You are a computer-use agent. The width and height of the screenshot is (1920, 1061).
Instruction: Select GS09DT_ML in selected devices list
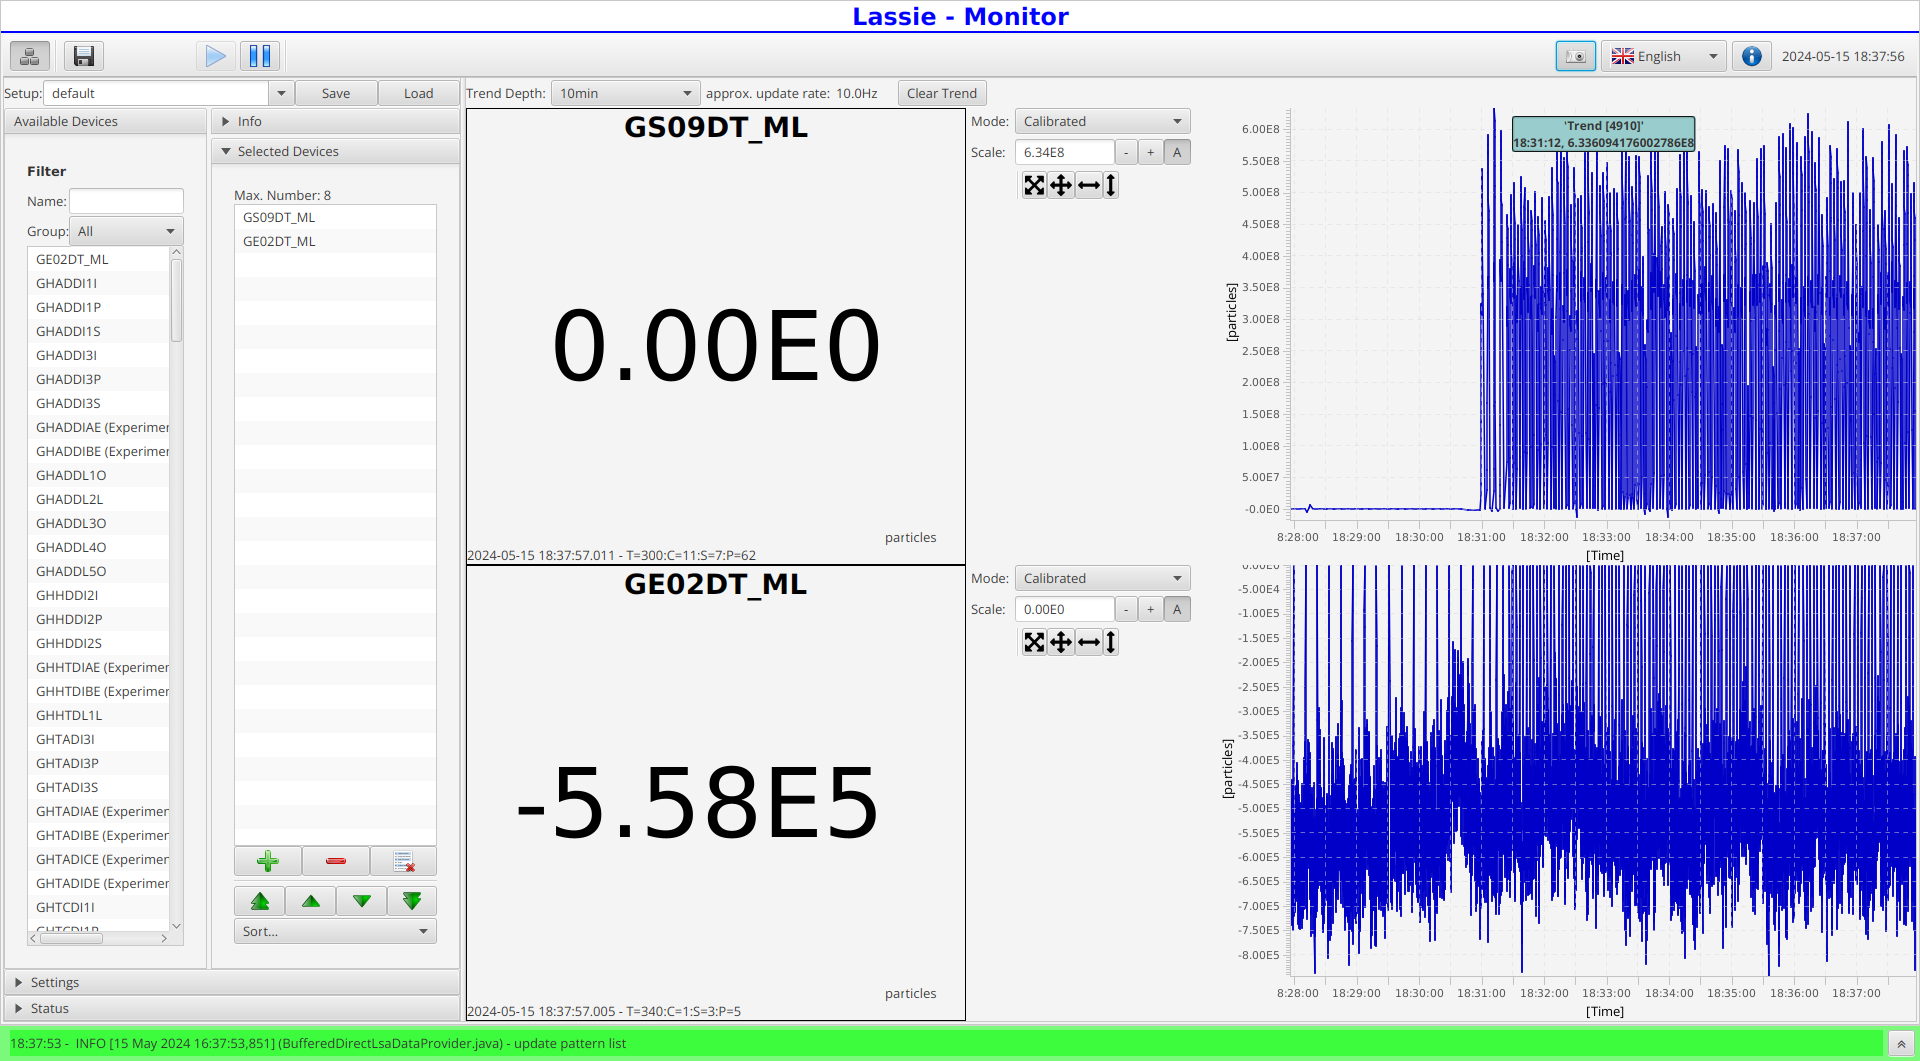coord(335,217)
